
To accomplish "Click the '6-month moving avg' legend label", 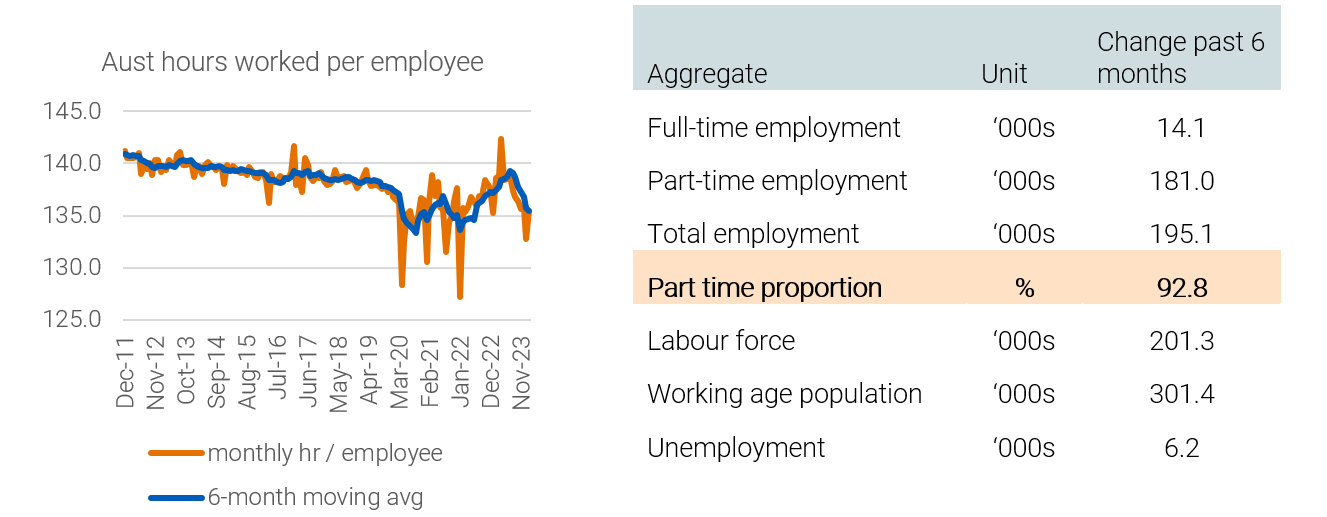I will pos(315,497).
